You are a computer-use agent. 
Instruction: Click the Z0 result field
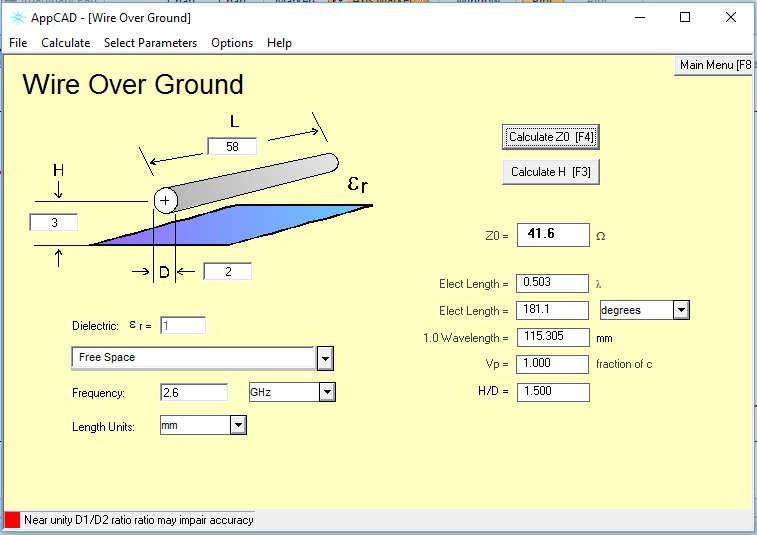(x=552, y=235)
